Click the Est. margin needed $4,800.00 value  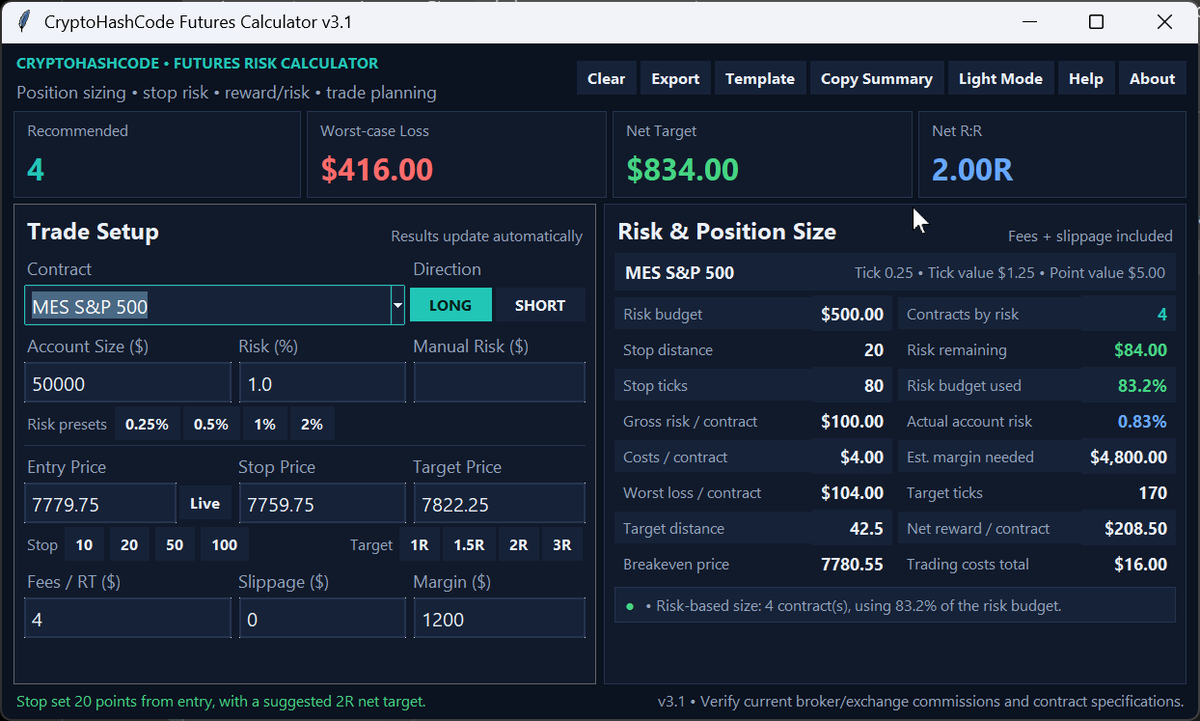(x=1128, y=457)
